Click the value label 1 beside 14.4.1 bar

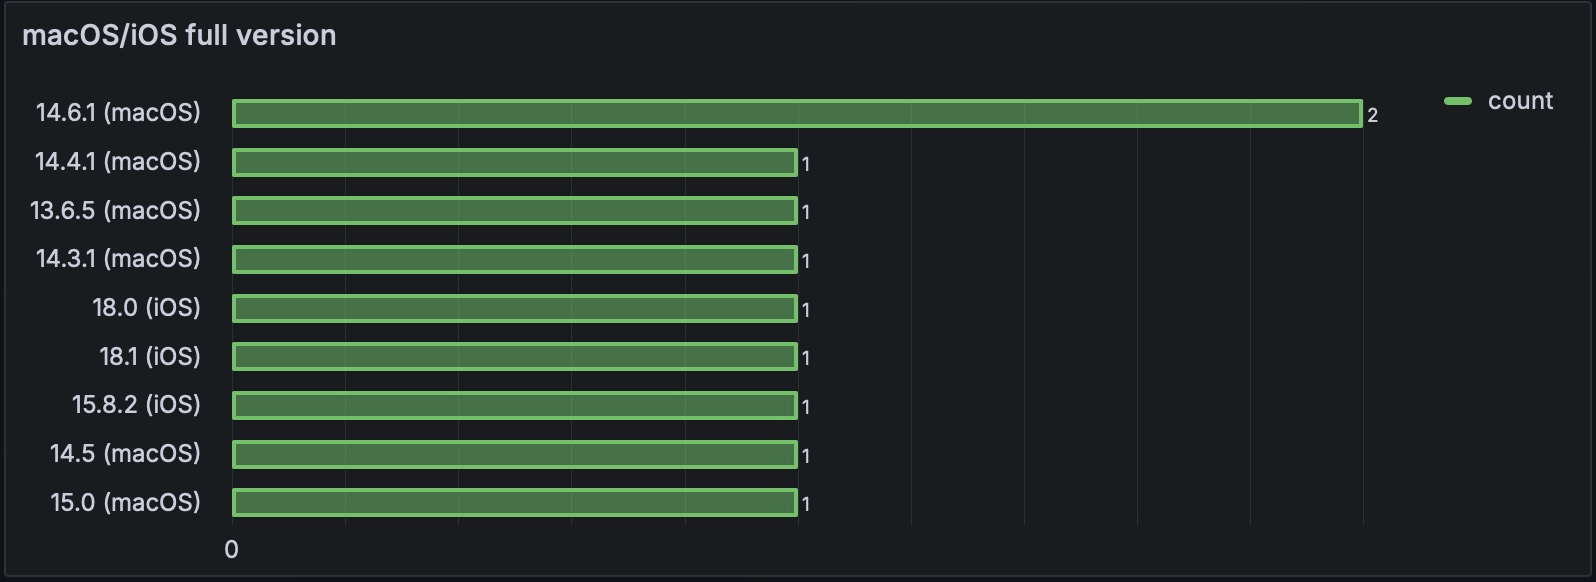pyautogui.click(x=806, y=164)
